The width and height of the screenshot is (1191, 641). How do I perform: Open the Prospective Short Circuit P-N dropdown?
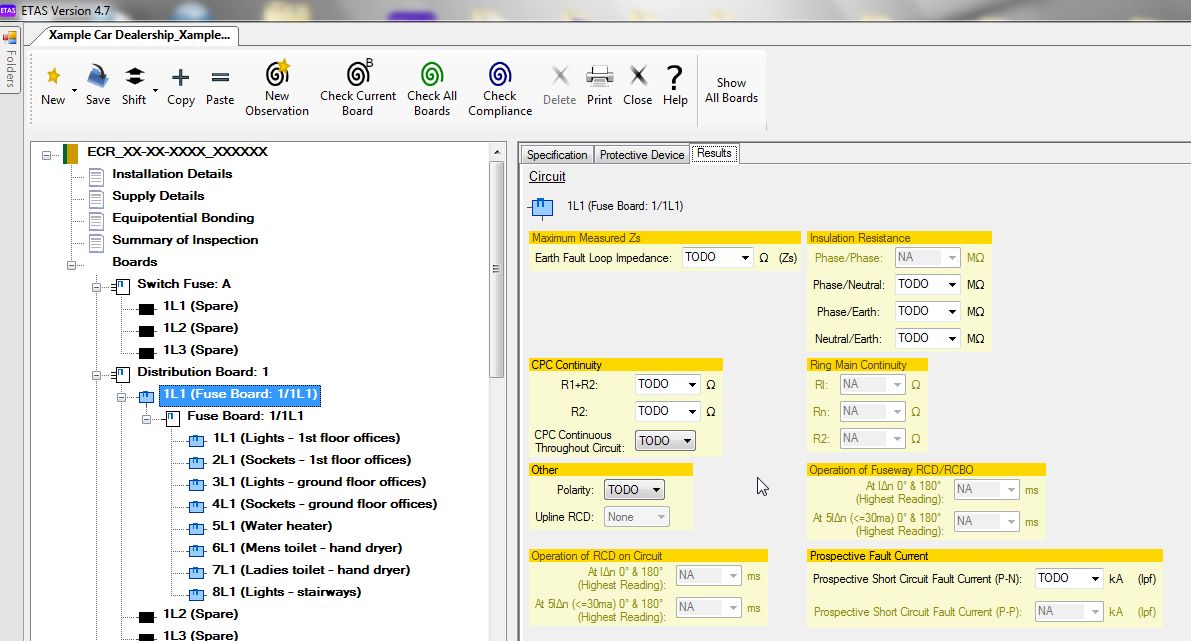[x=1095, y=579]
